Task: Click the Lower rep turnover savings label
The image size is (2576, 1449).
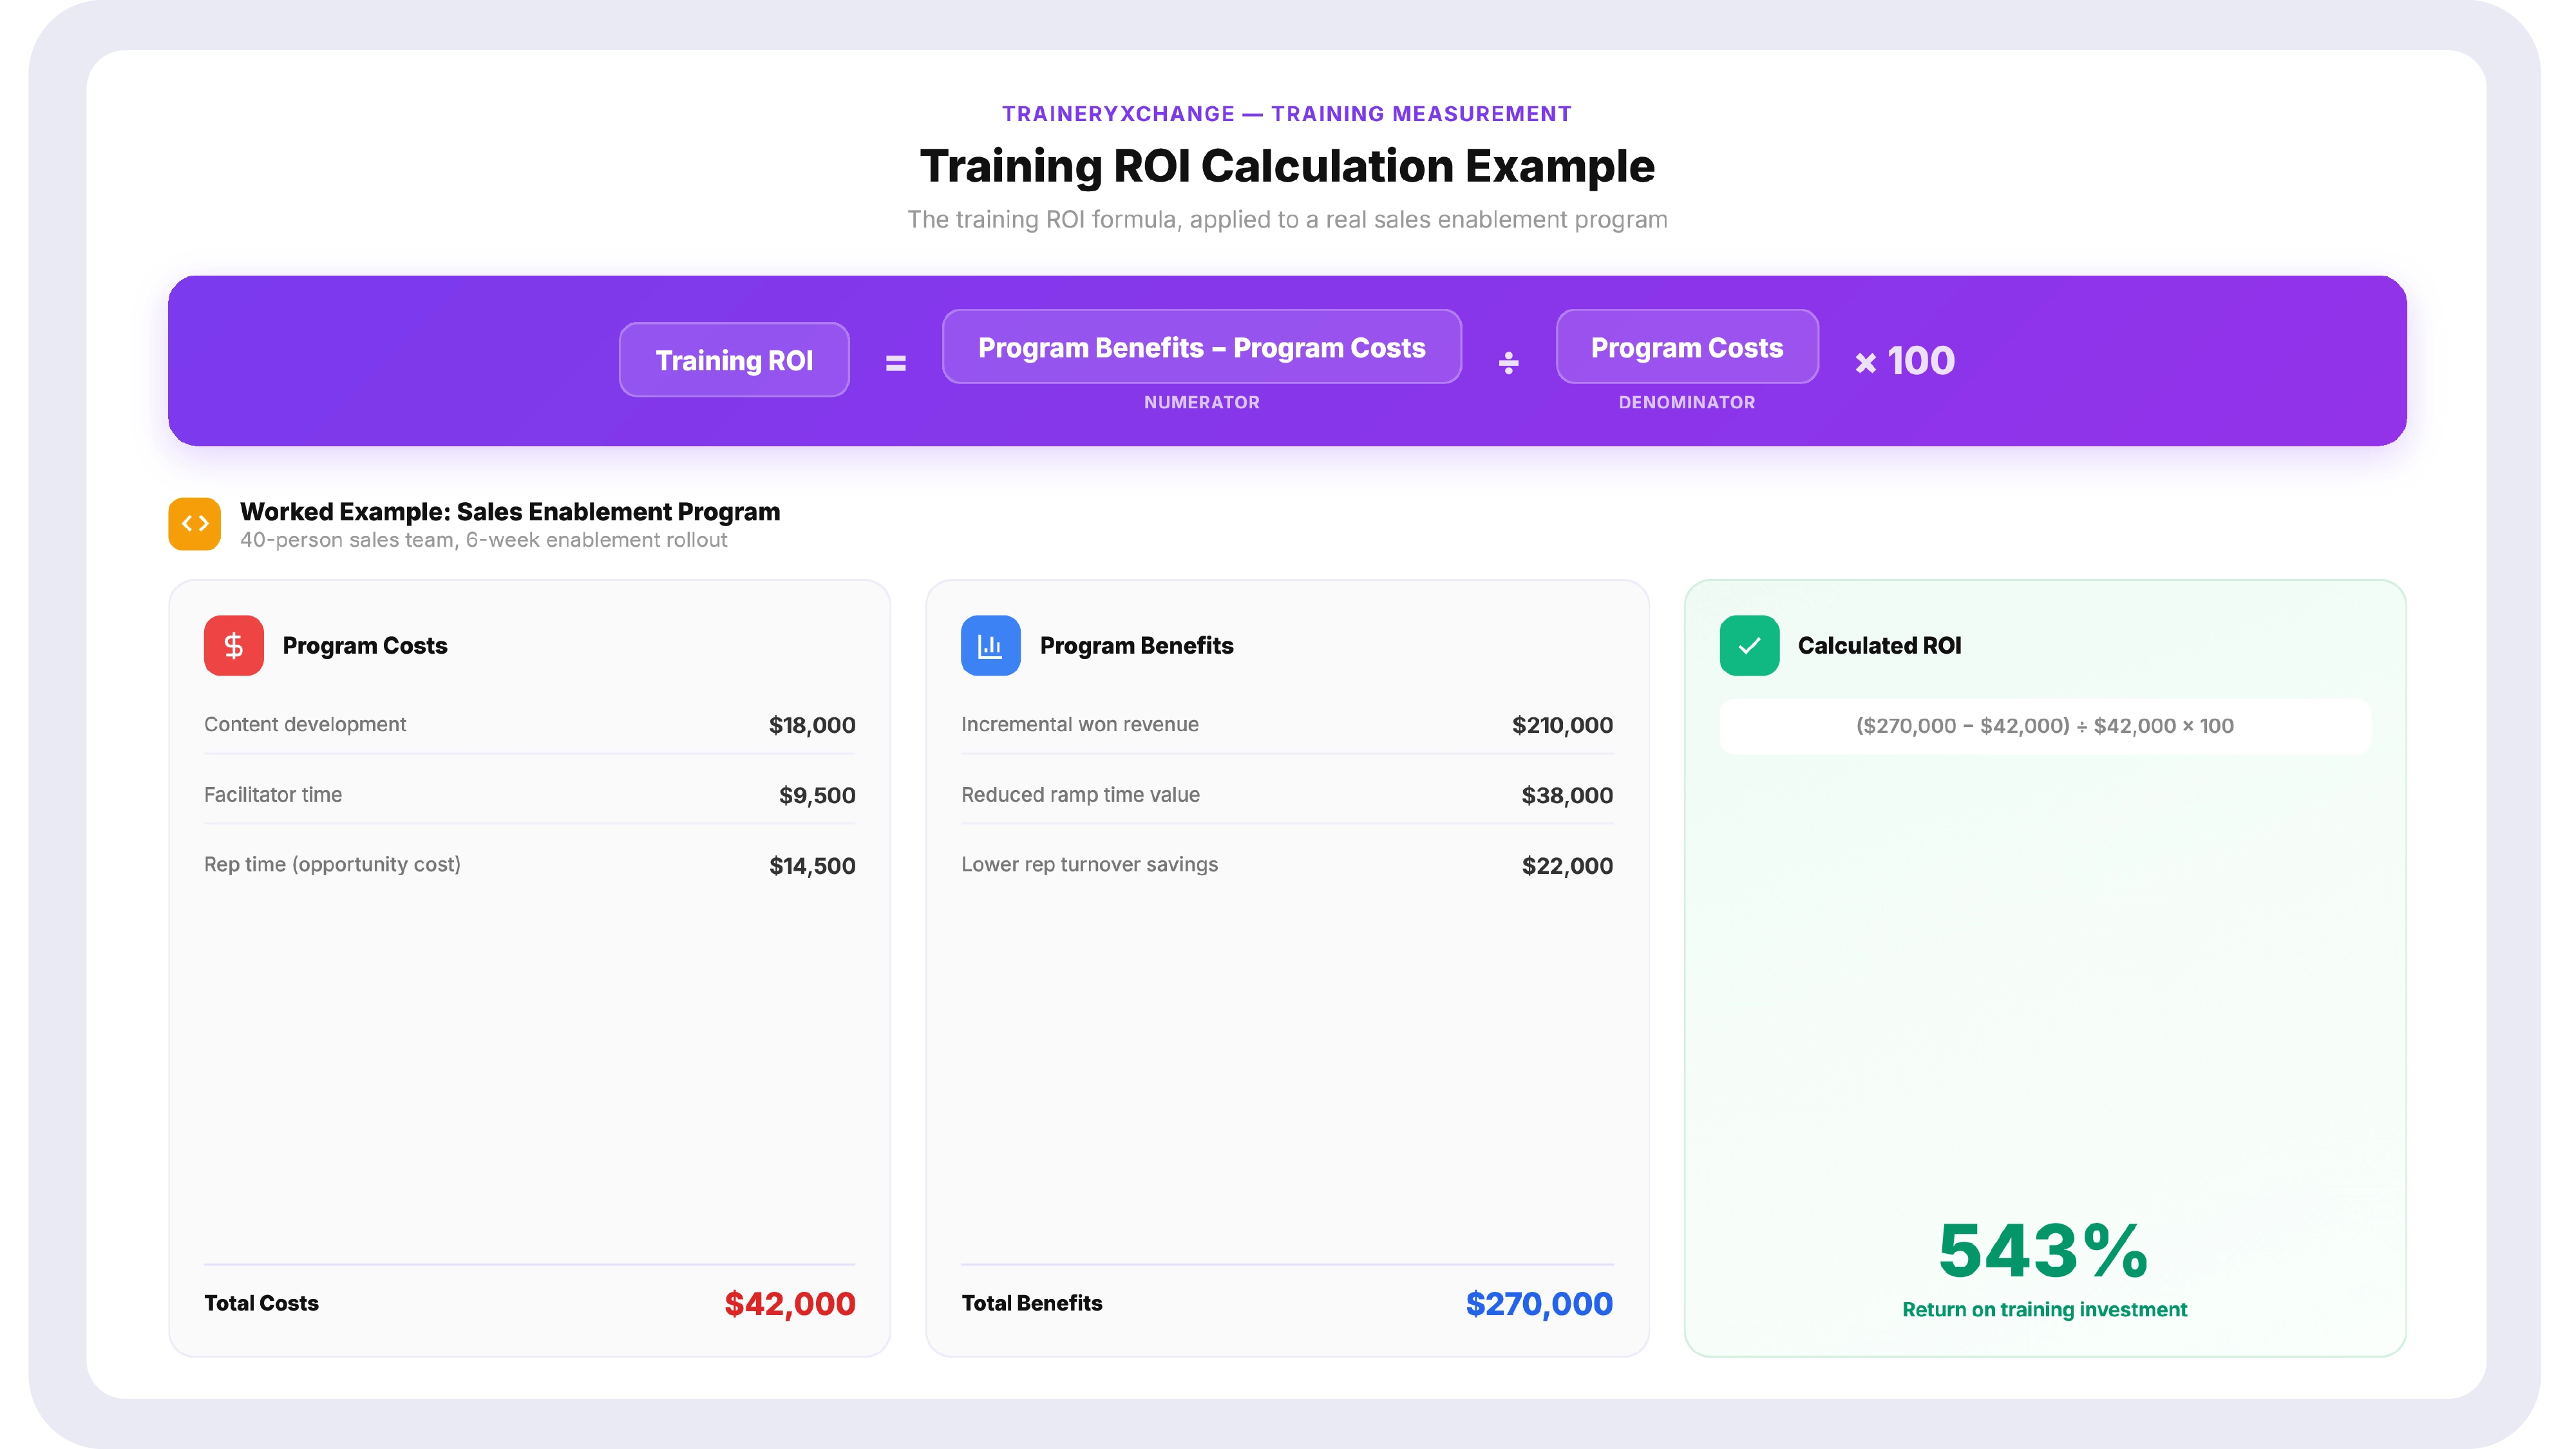Action: coord(1089,864)
